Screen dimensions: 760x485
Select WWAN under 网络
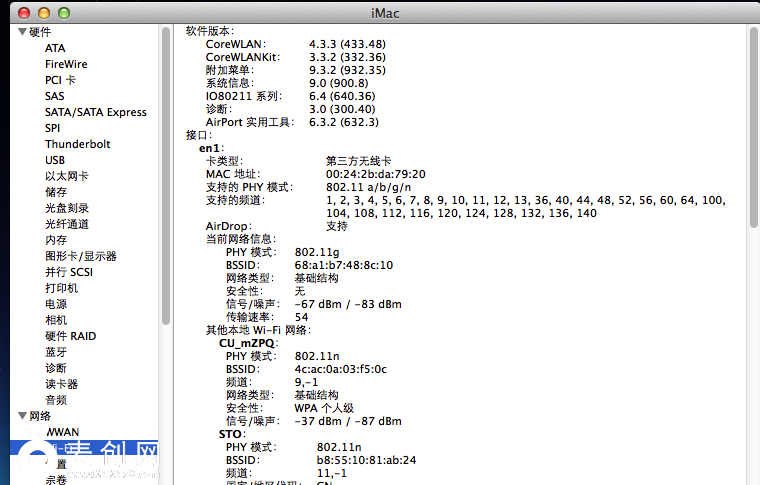pos(62,432)
